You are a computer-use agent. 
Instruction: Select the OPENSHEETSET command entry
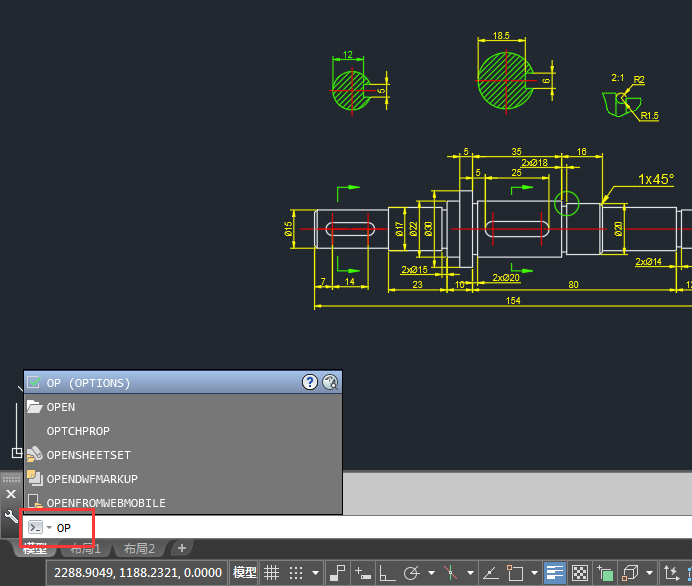[x=88, y=455]
